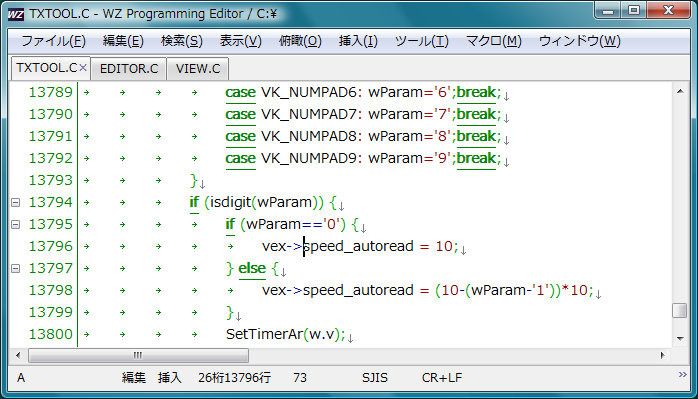Switch to the EDITOR.C tab
The width and height of the screenshot is (698, 399).
(129, 69)
